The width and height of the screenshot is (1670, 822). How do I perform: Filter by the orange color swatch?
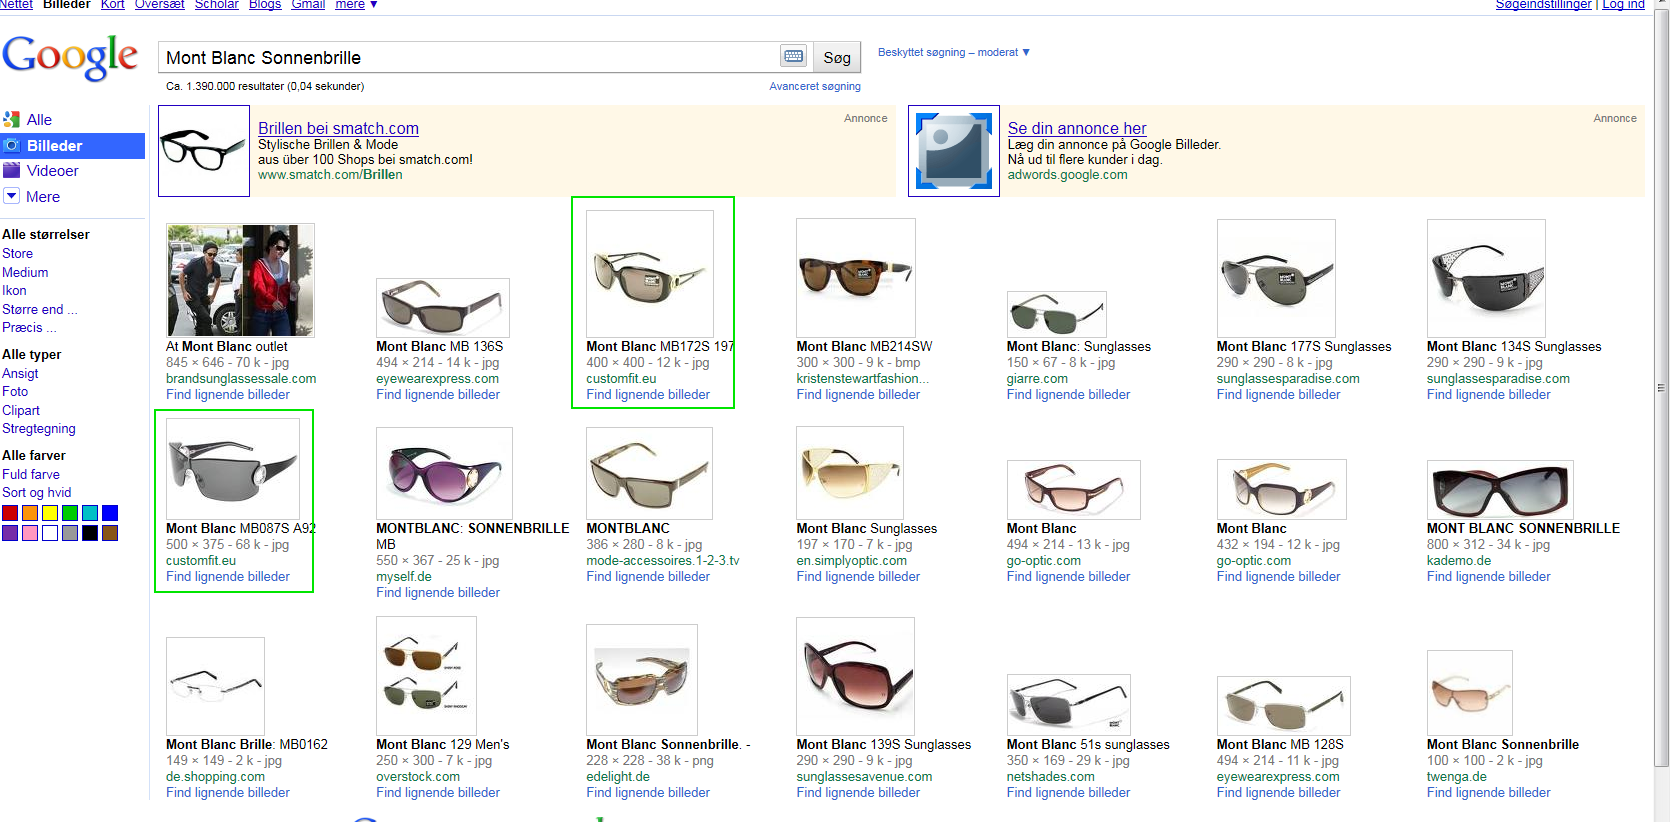(x=30, y=513)
